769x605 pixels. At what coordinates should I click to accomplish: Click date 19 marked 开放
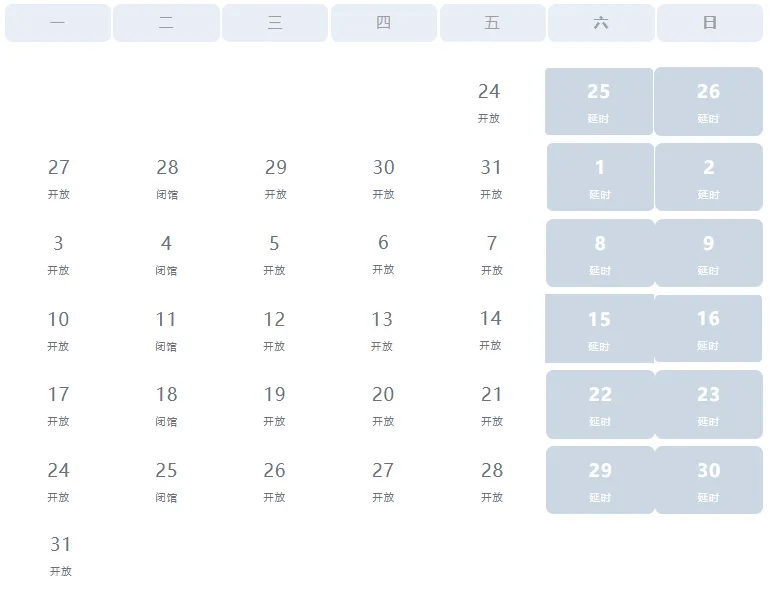click(x=274, y=405)
